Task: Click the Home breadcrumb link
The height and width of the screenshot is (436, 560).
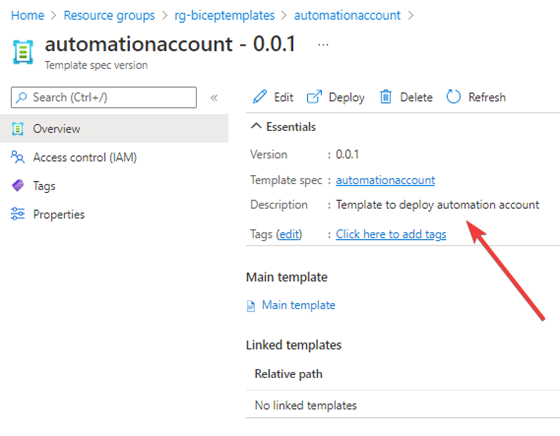Action: 28,16
